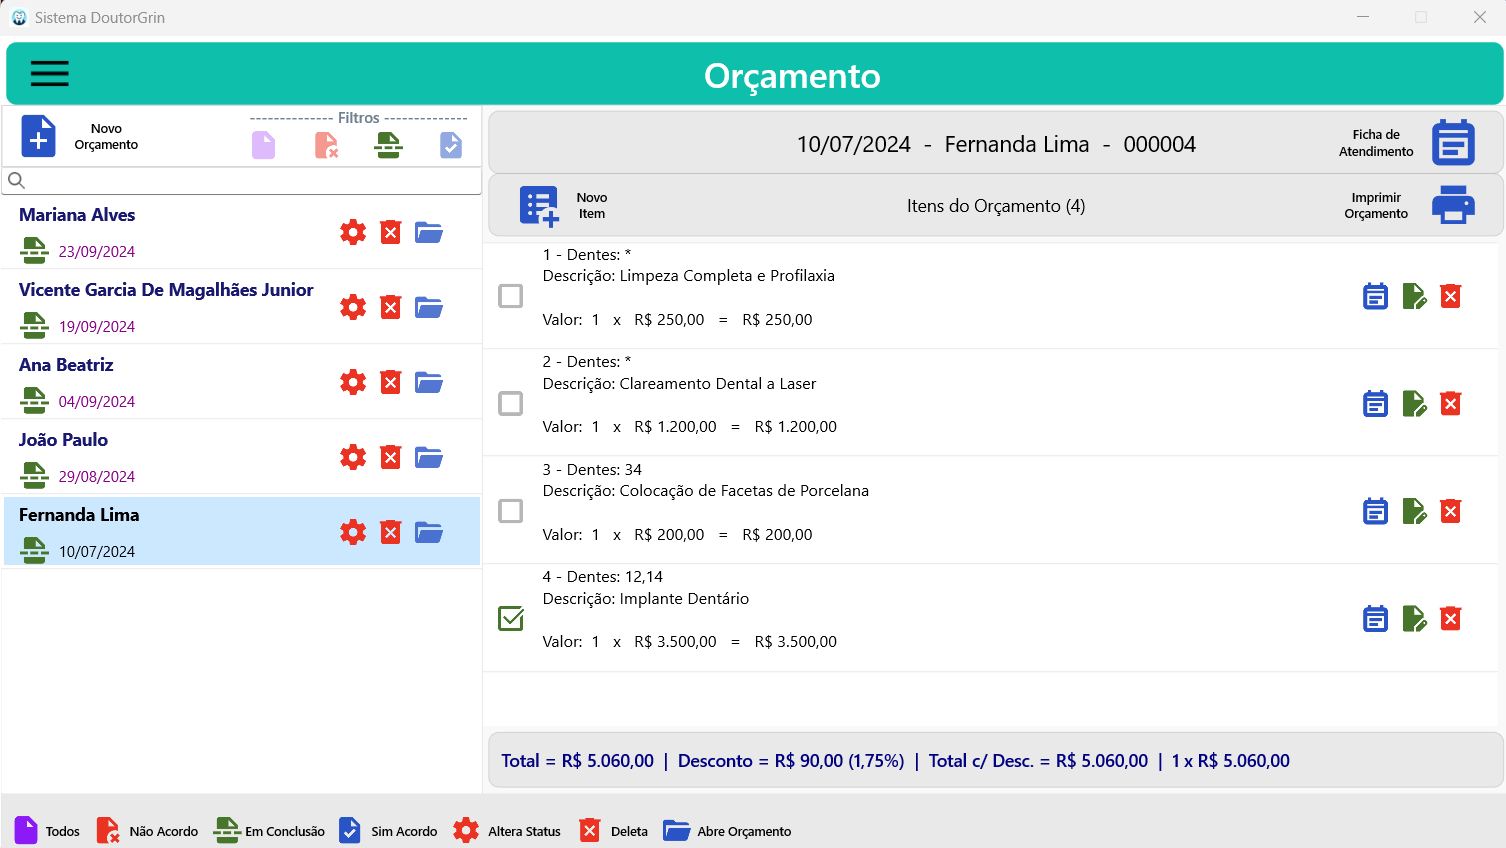Viewport: 1506px width, 848px height.
Task: Delete the Clareamento Dental a Laser item
Action: 1450,403
